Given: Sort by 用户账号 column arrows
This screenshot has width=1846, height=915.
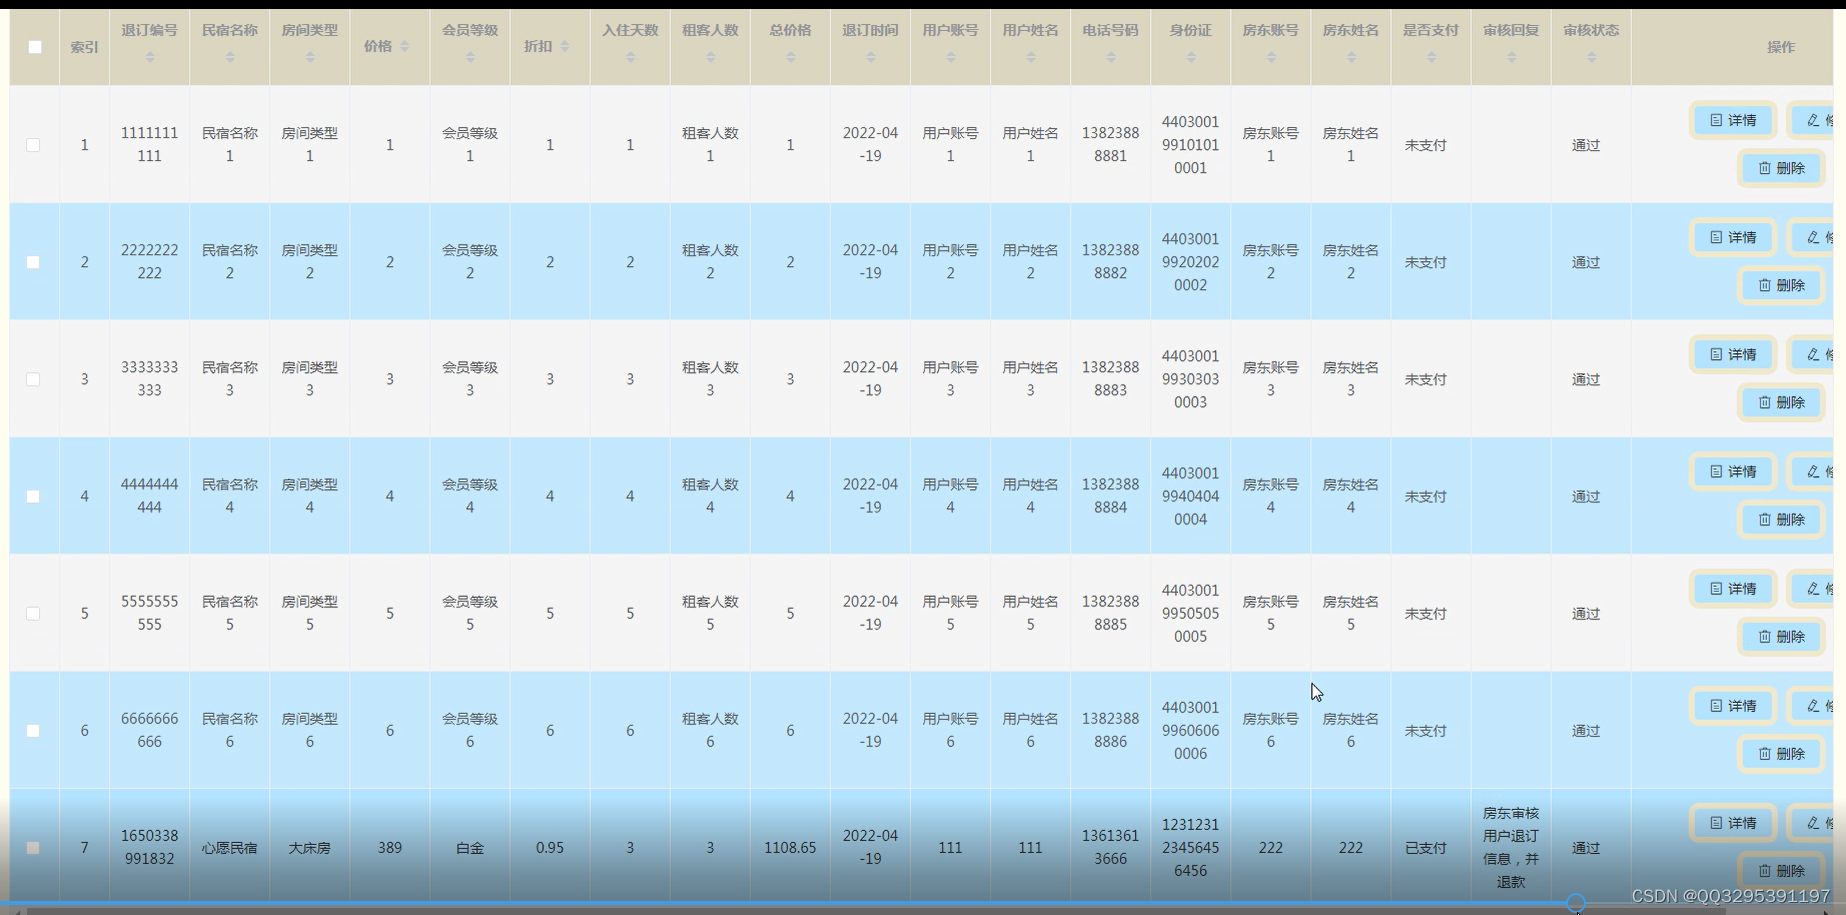Looking at the screenshot, I should [x=950, y=58].
